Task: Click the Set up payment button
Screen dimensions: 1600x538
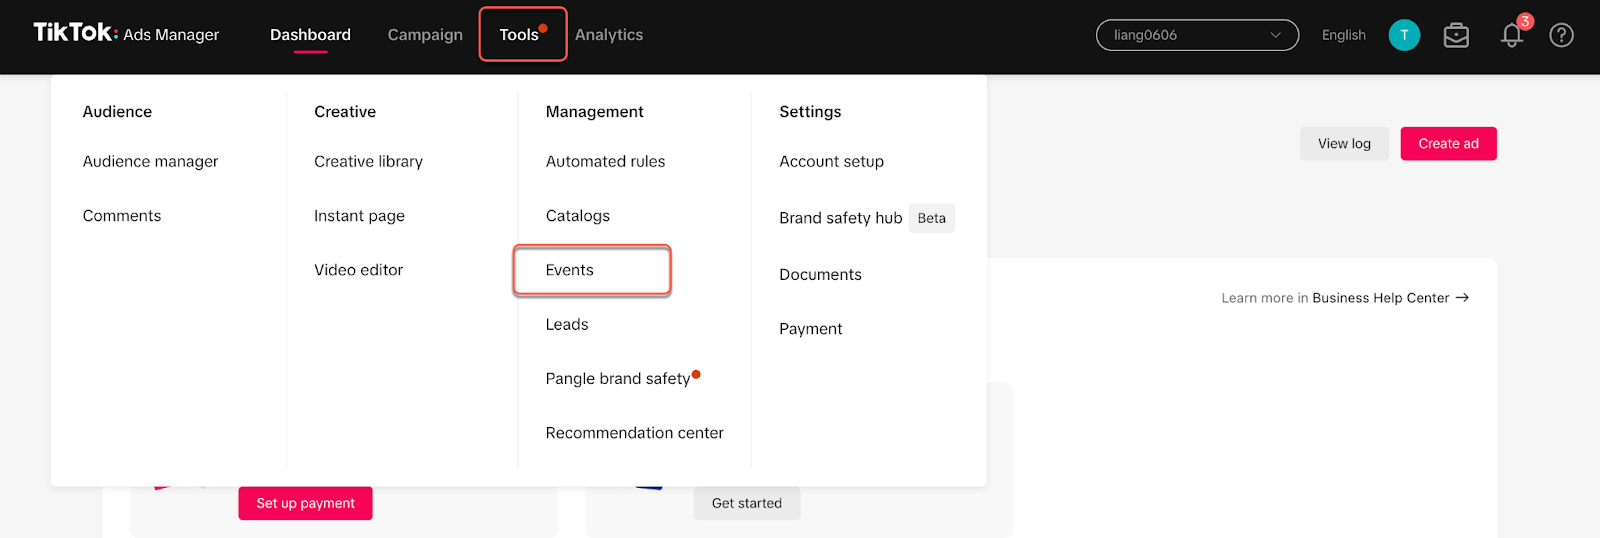Action: (305, 503)
